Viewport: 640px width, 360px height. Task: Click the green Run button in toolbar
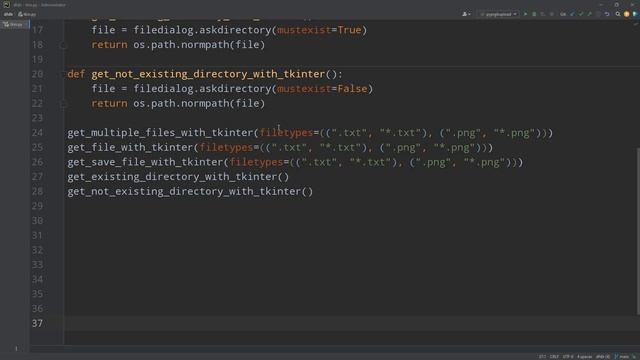pyautogui.click(x=526, y=14)
